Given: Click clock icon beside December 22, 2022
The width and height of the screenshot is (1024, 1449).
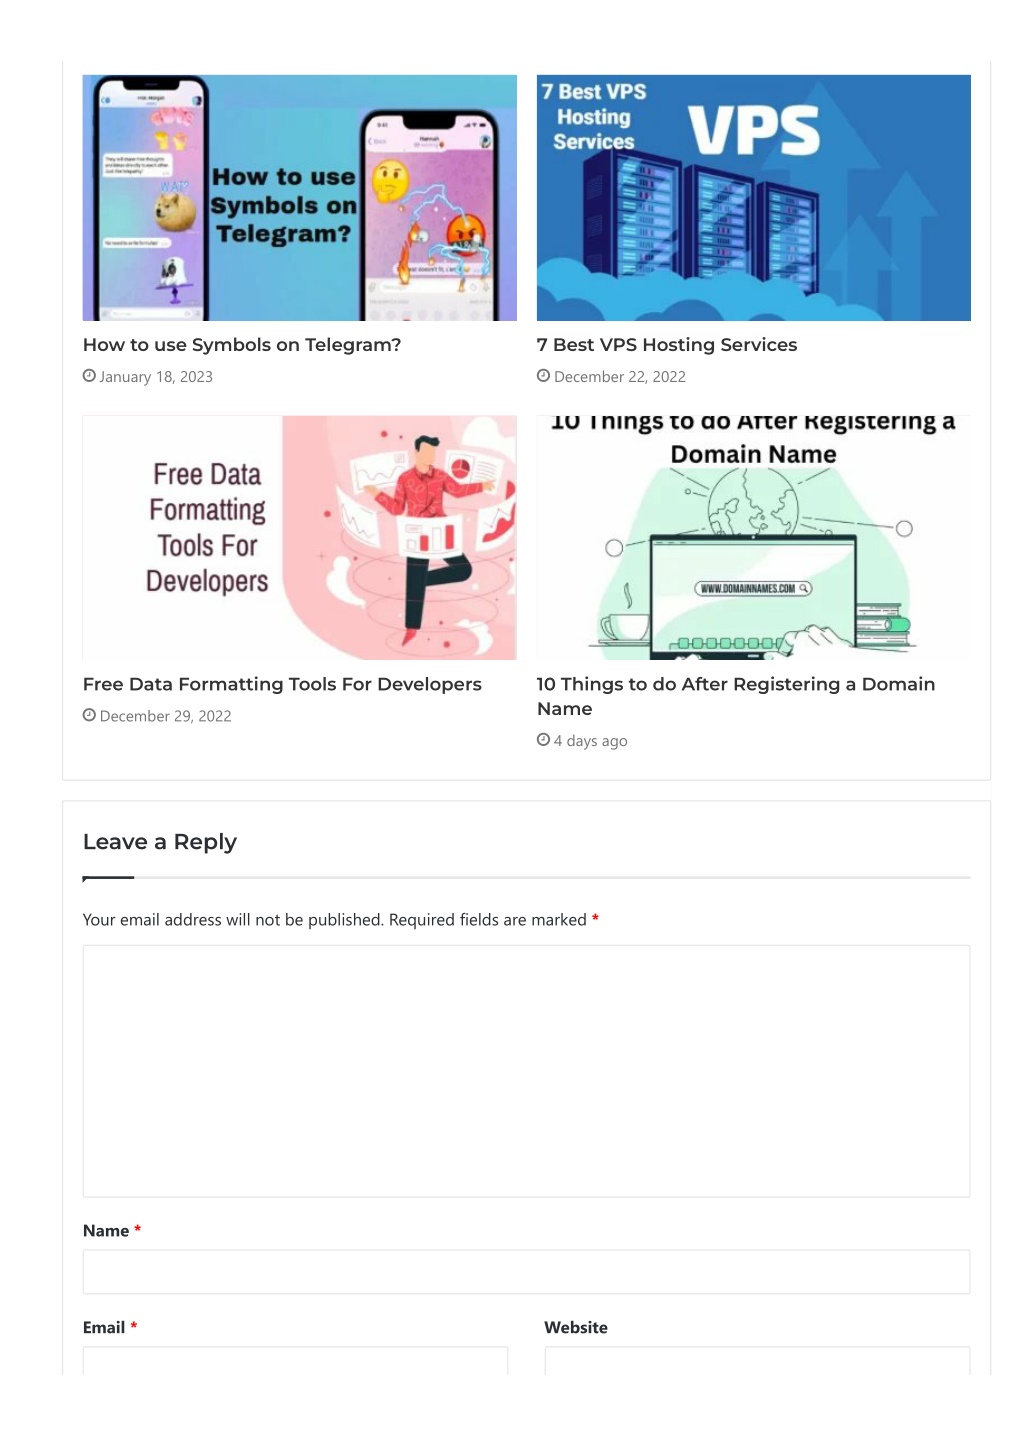Looking at the screenshot, I should 543,376.
